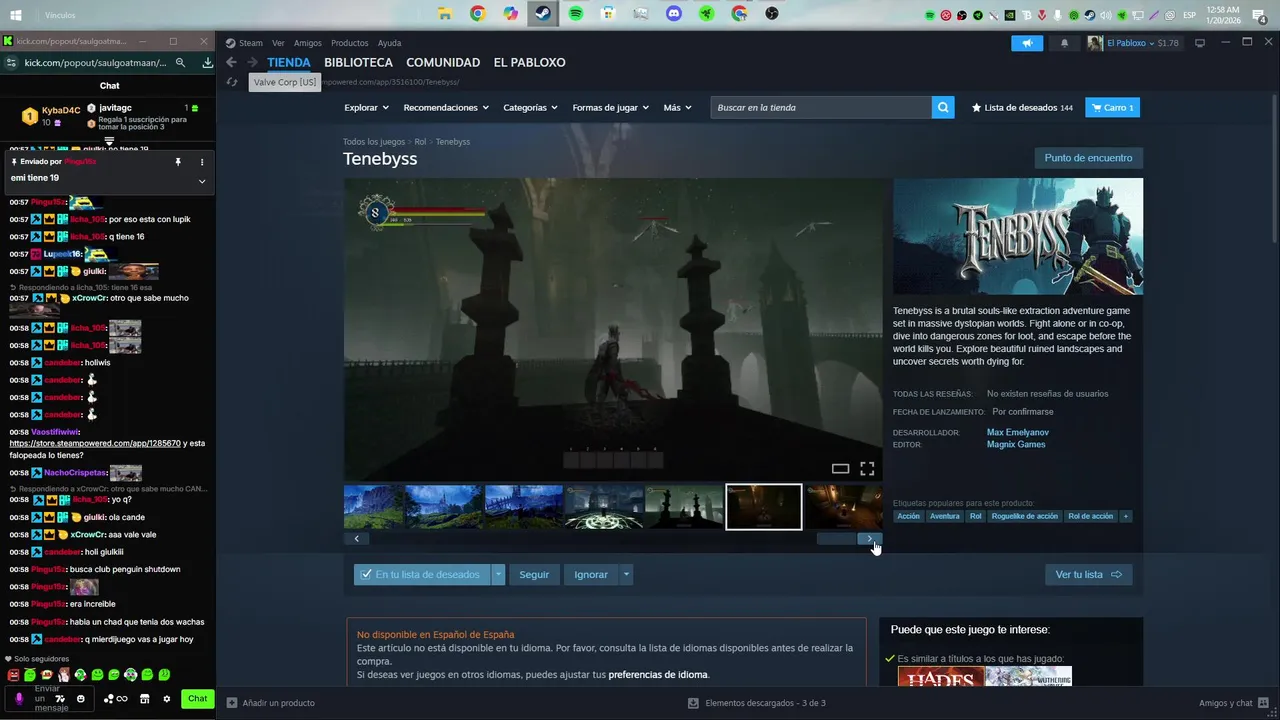Click the Ignorar button

(591, 575)
